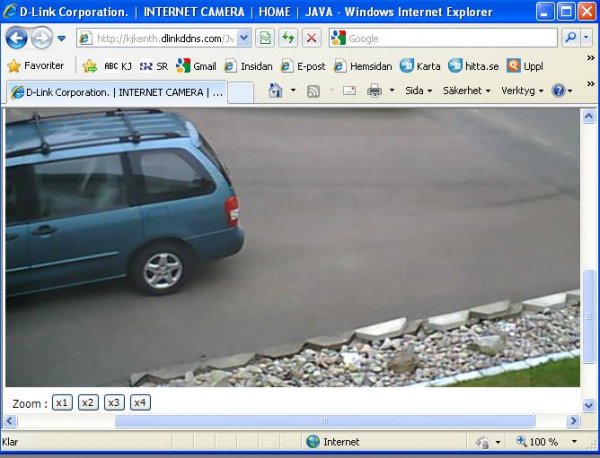Viewport: 600px width, 458px height.
Task: Click the search magnifier icon
Action: pos(570,38)
